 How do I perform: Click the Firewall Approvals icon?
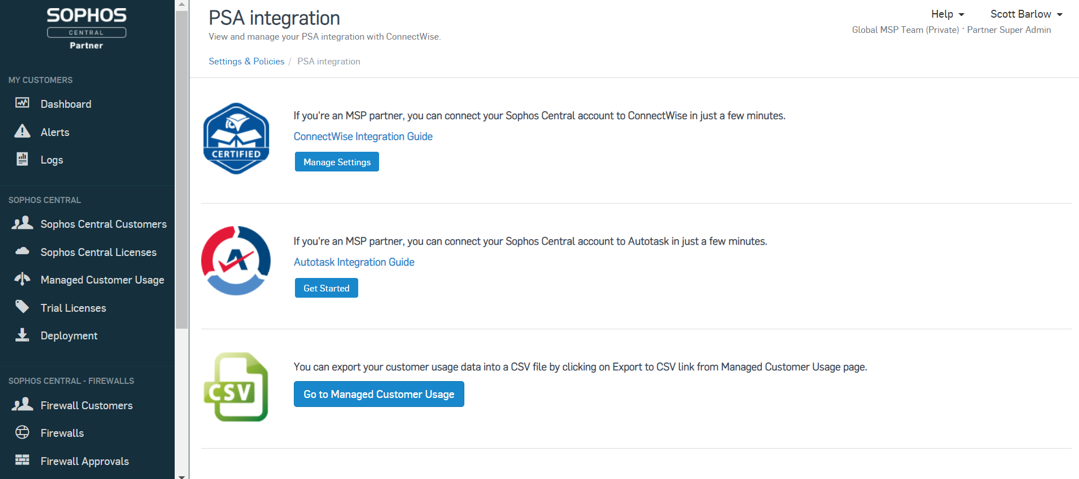(22, 461)
